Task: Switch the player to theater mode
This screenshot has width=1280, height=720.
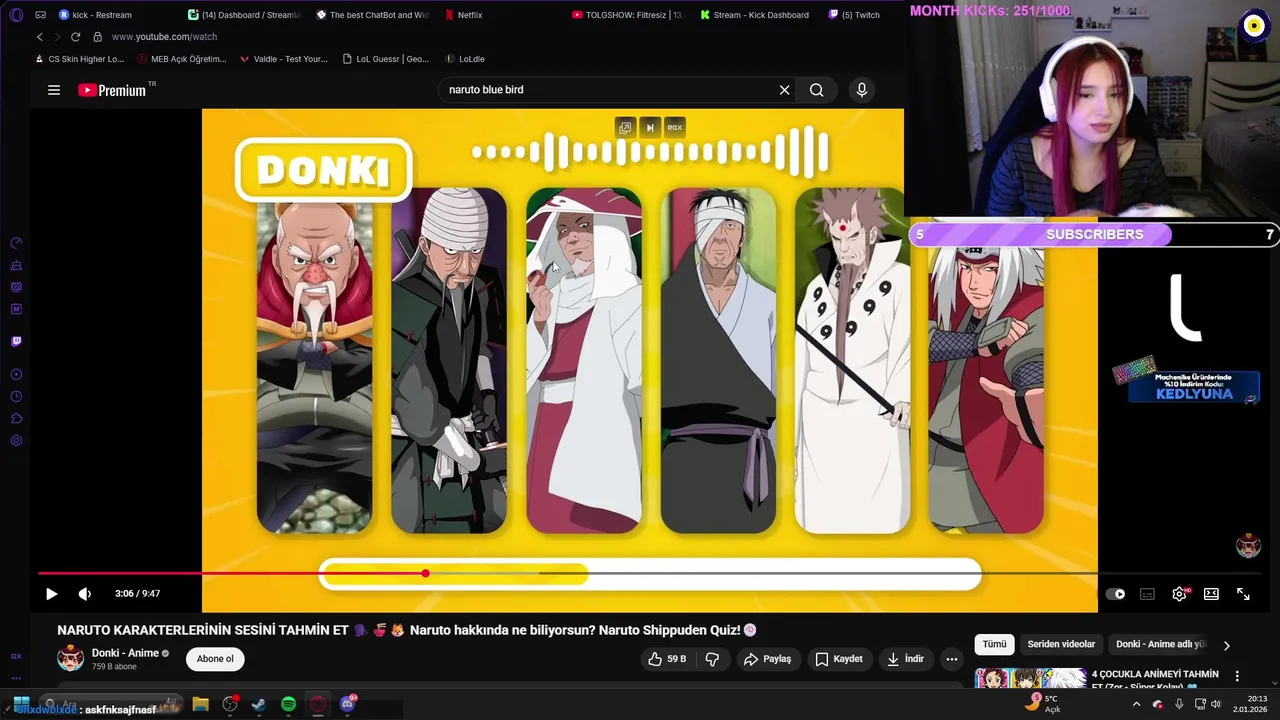Action: coord(1211,594)
